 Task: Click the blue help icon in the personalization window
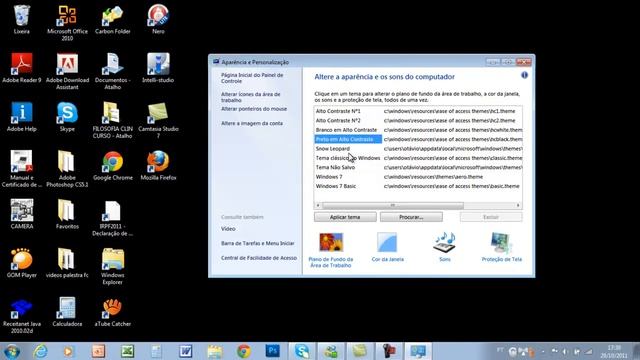(x=524, y=75)
